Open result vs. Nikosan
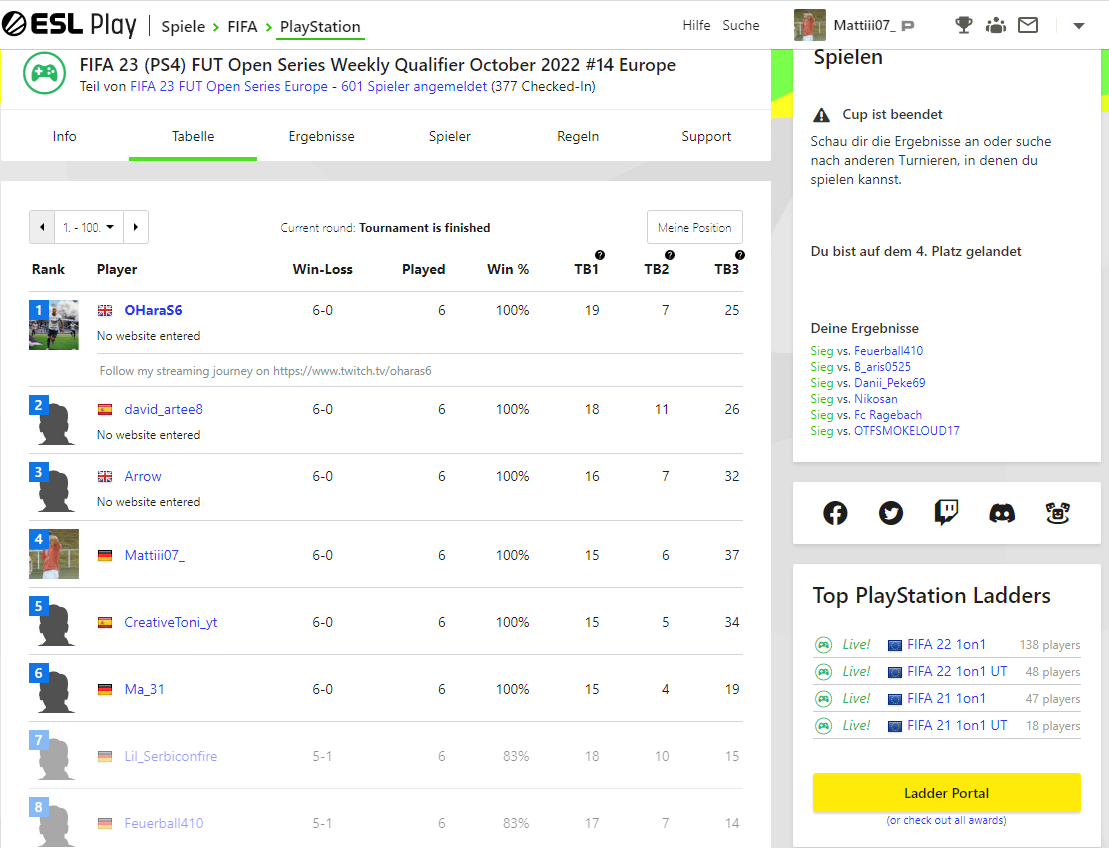This screenshot has height=848, width=1109. coord(876,399)
